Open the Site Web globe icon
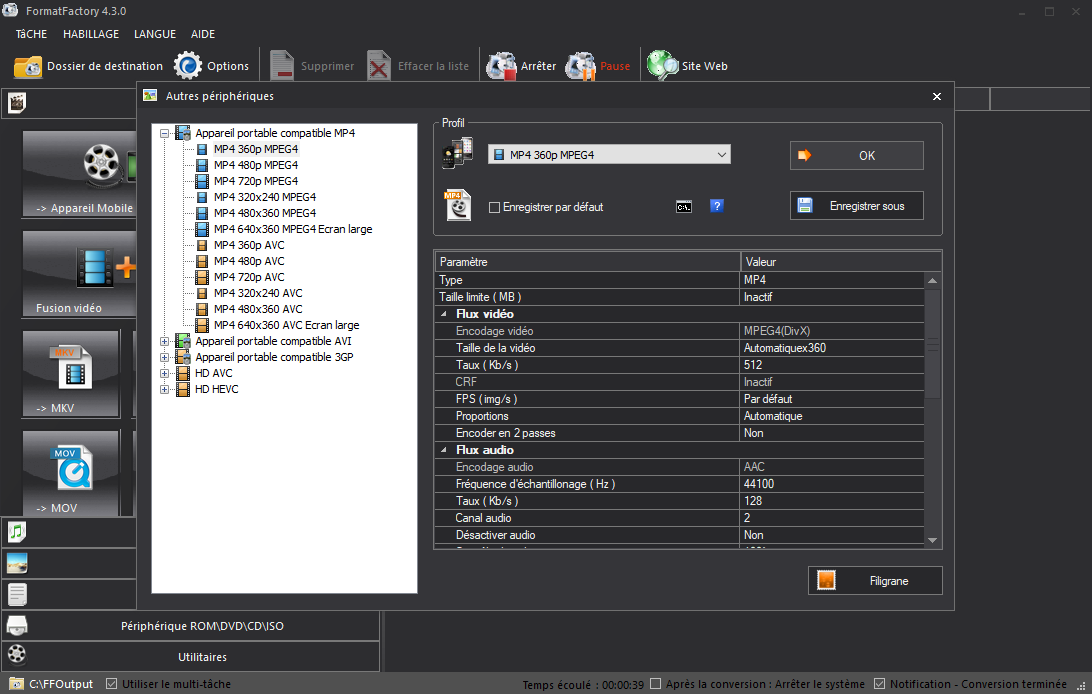 [662, 66]
